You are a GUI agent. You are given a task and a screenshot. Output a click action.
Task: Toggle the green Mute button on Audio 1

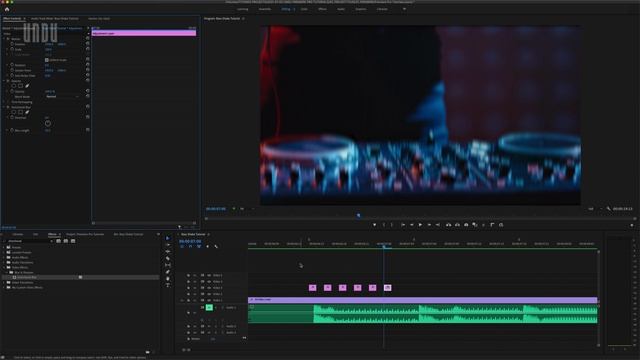(209, 307)
